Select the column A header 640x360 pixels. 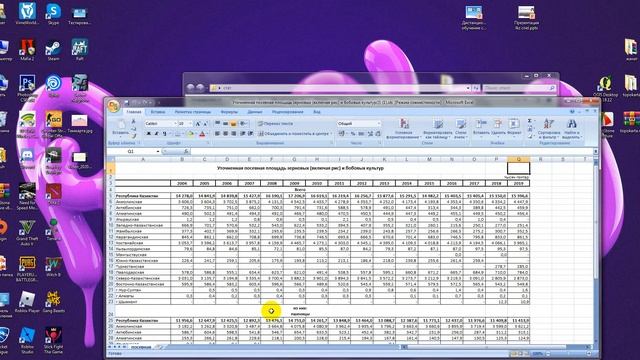[143, 159]
